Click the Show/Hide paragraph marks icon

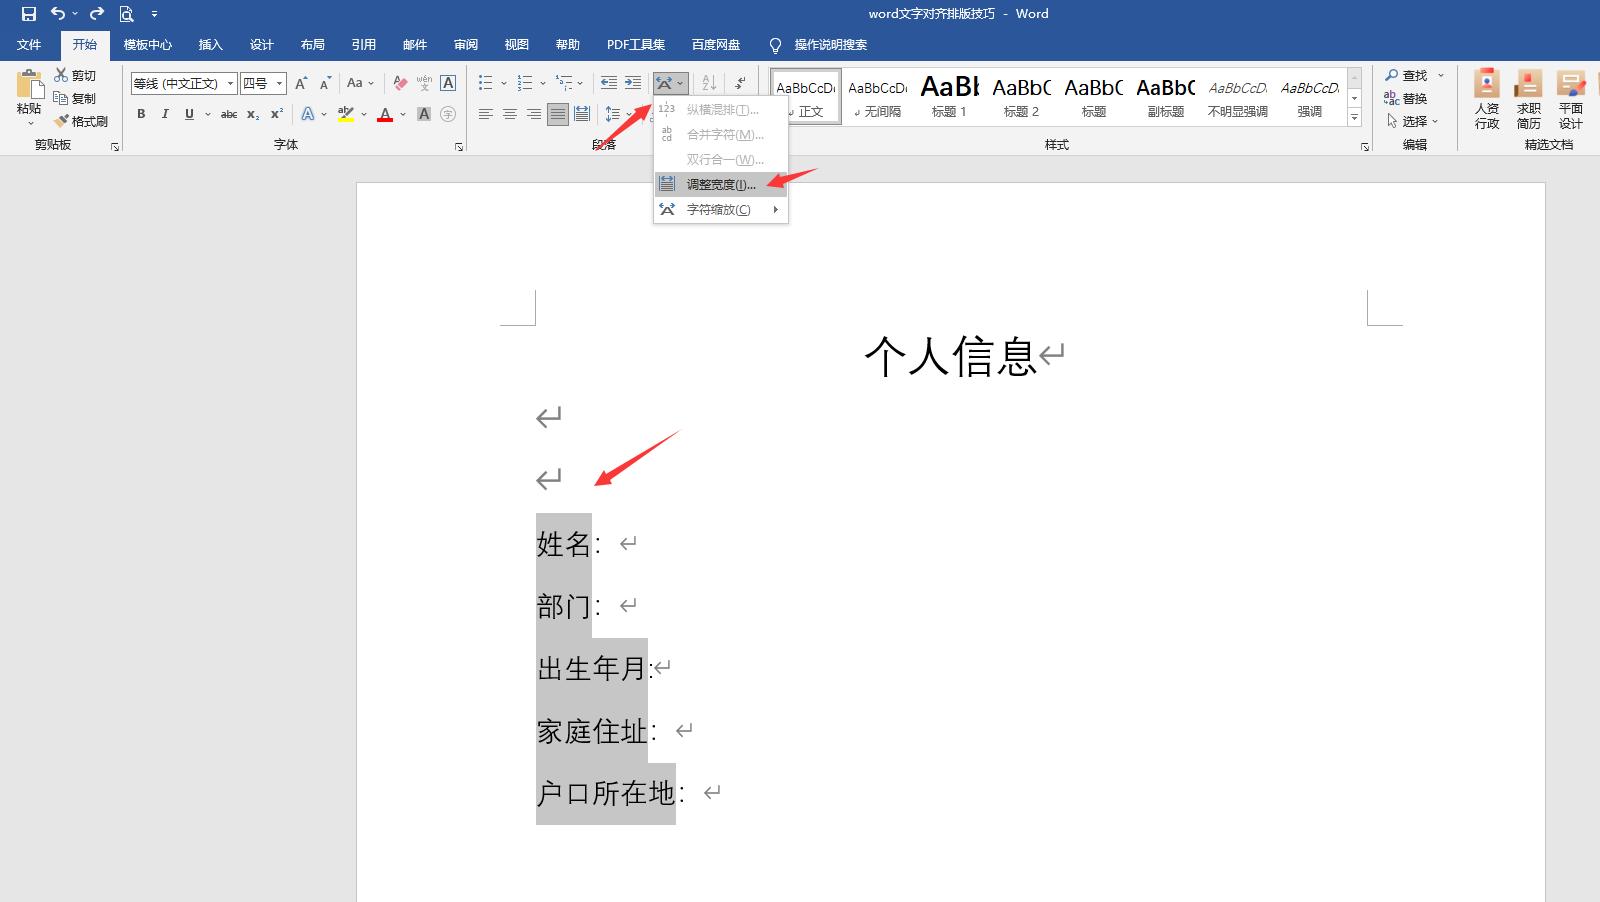[740, 82]
